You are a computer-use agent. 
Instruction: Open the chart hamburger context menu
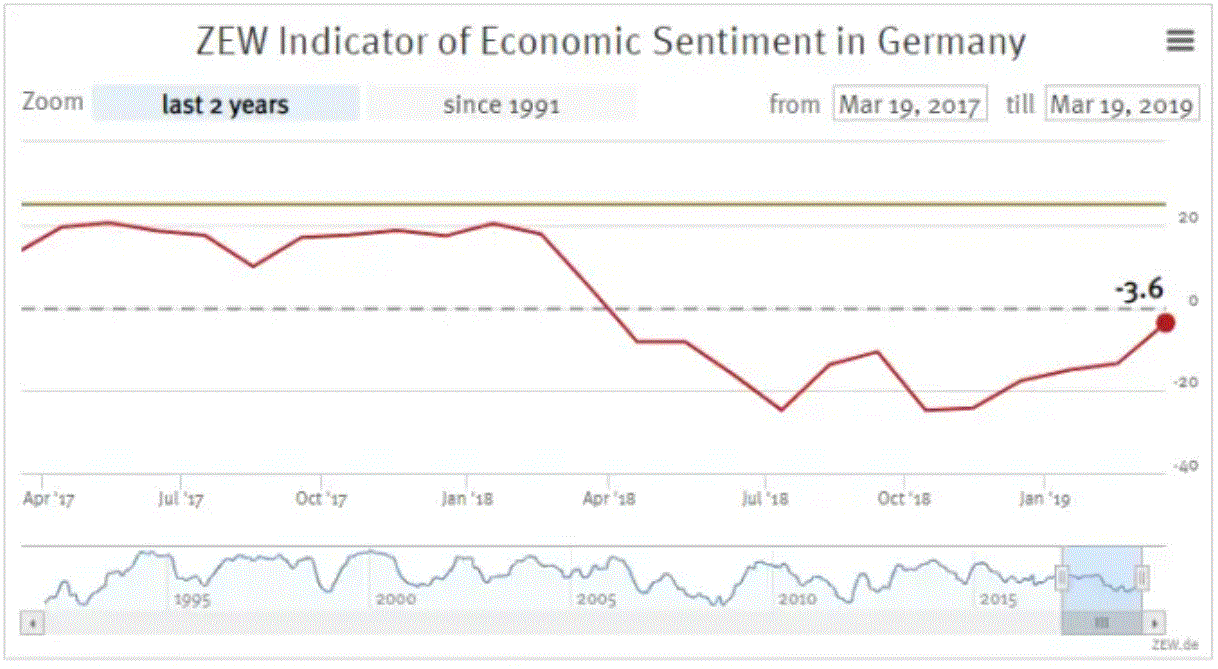coord(1180,40)
